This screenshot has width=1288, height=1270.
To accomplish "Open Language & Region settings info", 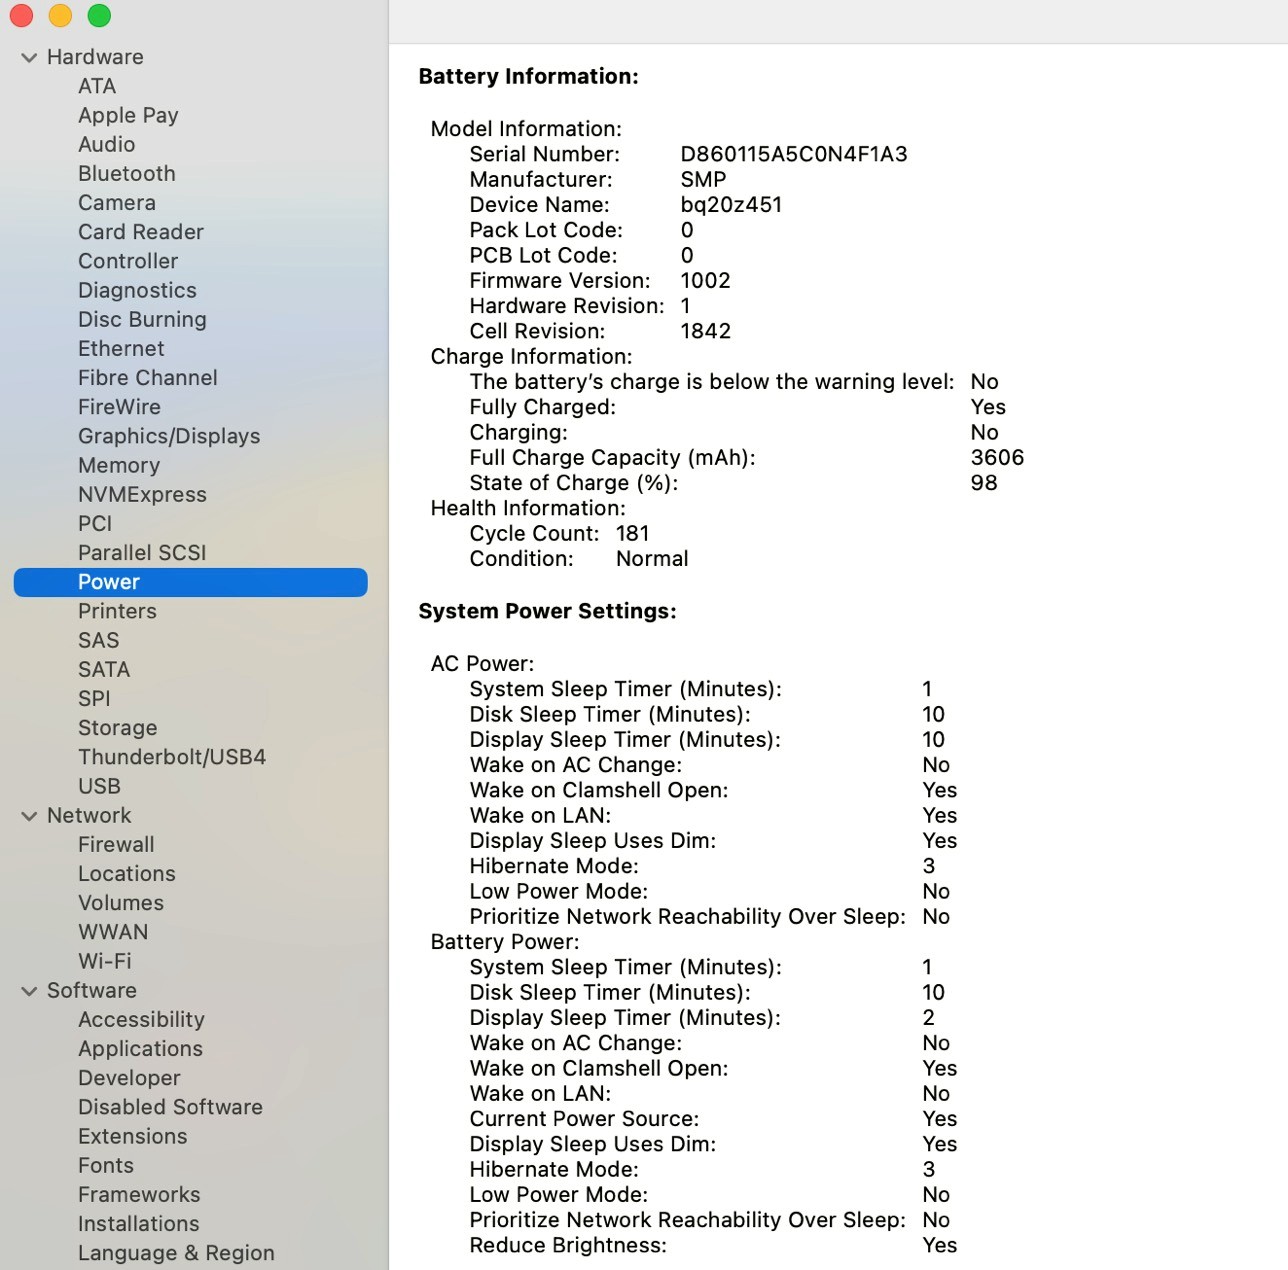I will [176, 1252].
